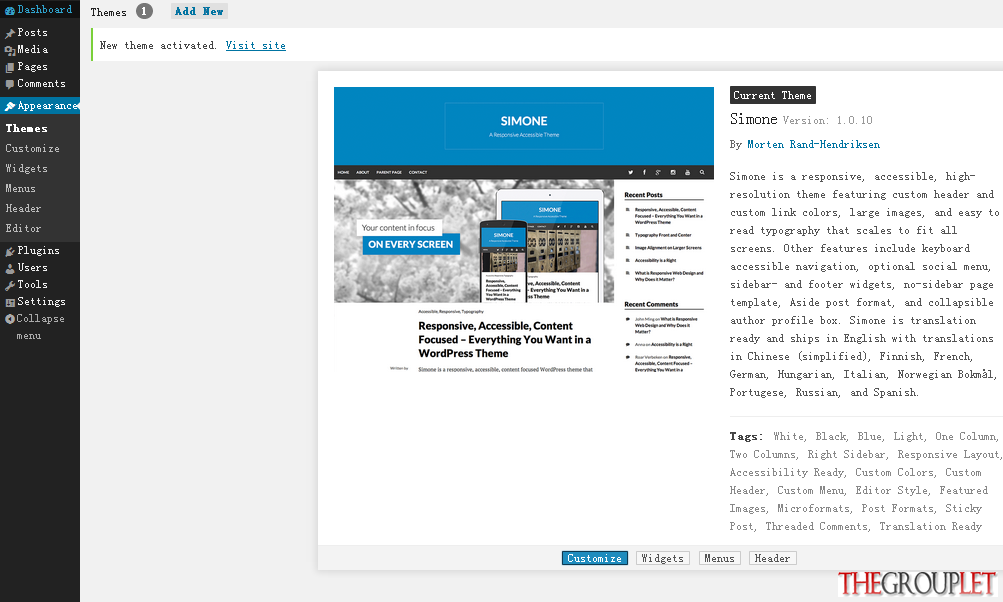Click the Plugins plug icon
Screen dimensions: 1003x602
pos(10,251)
